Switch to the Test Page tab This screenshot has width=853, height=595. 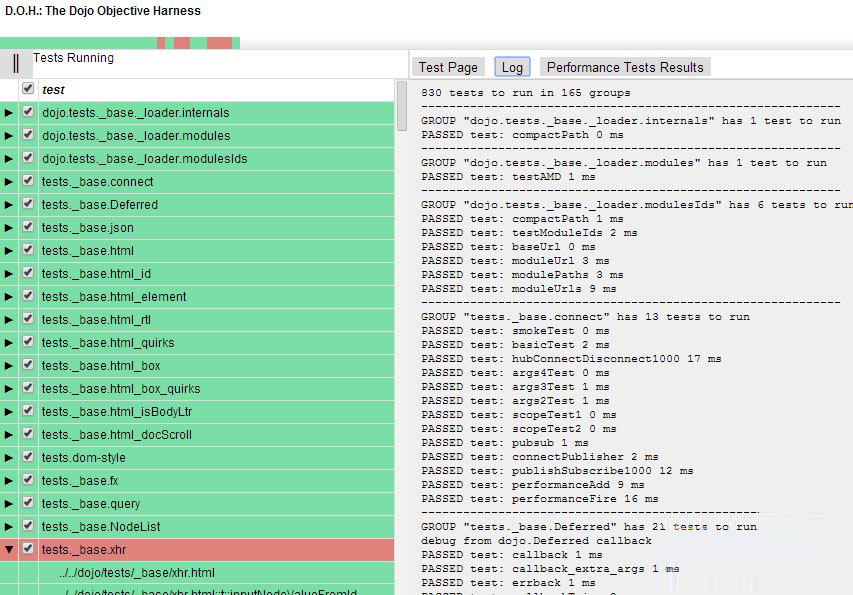click(x=448, y=67)
